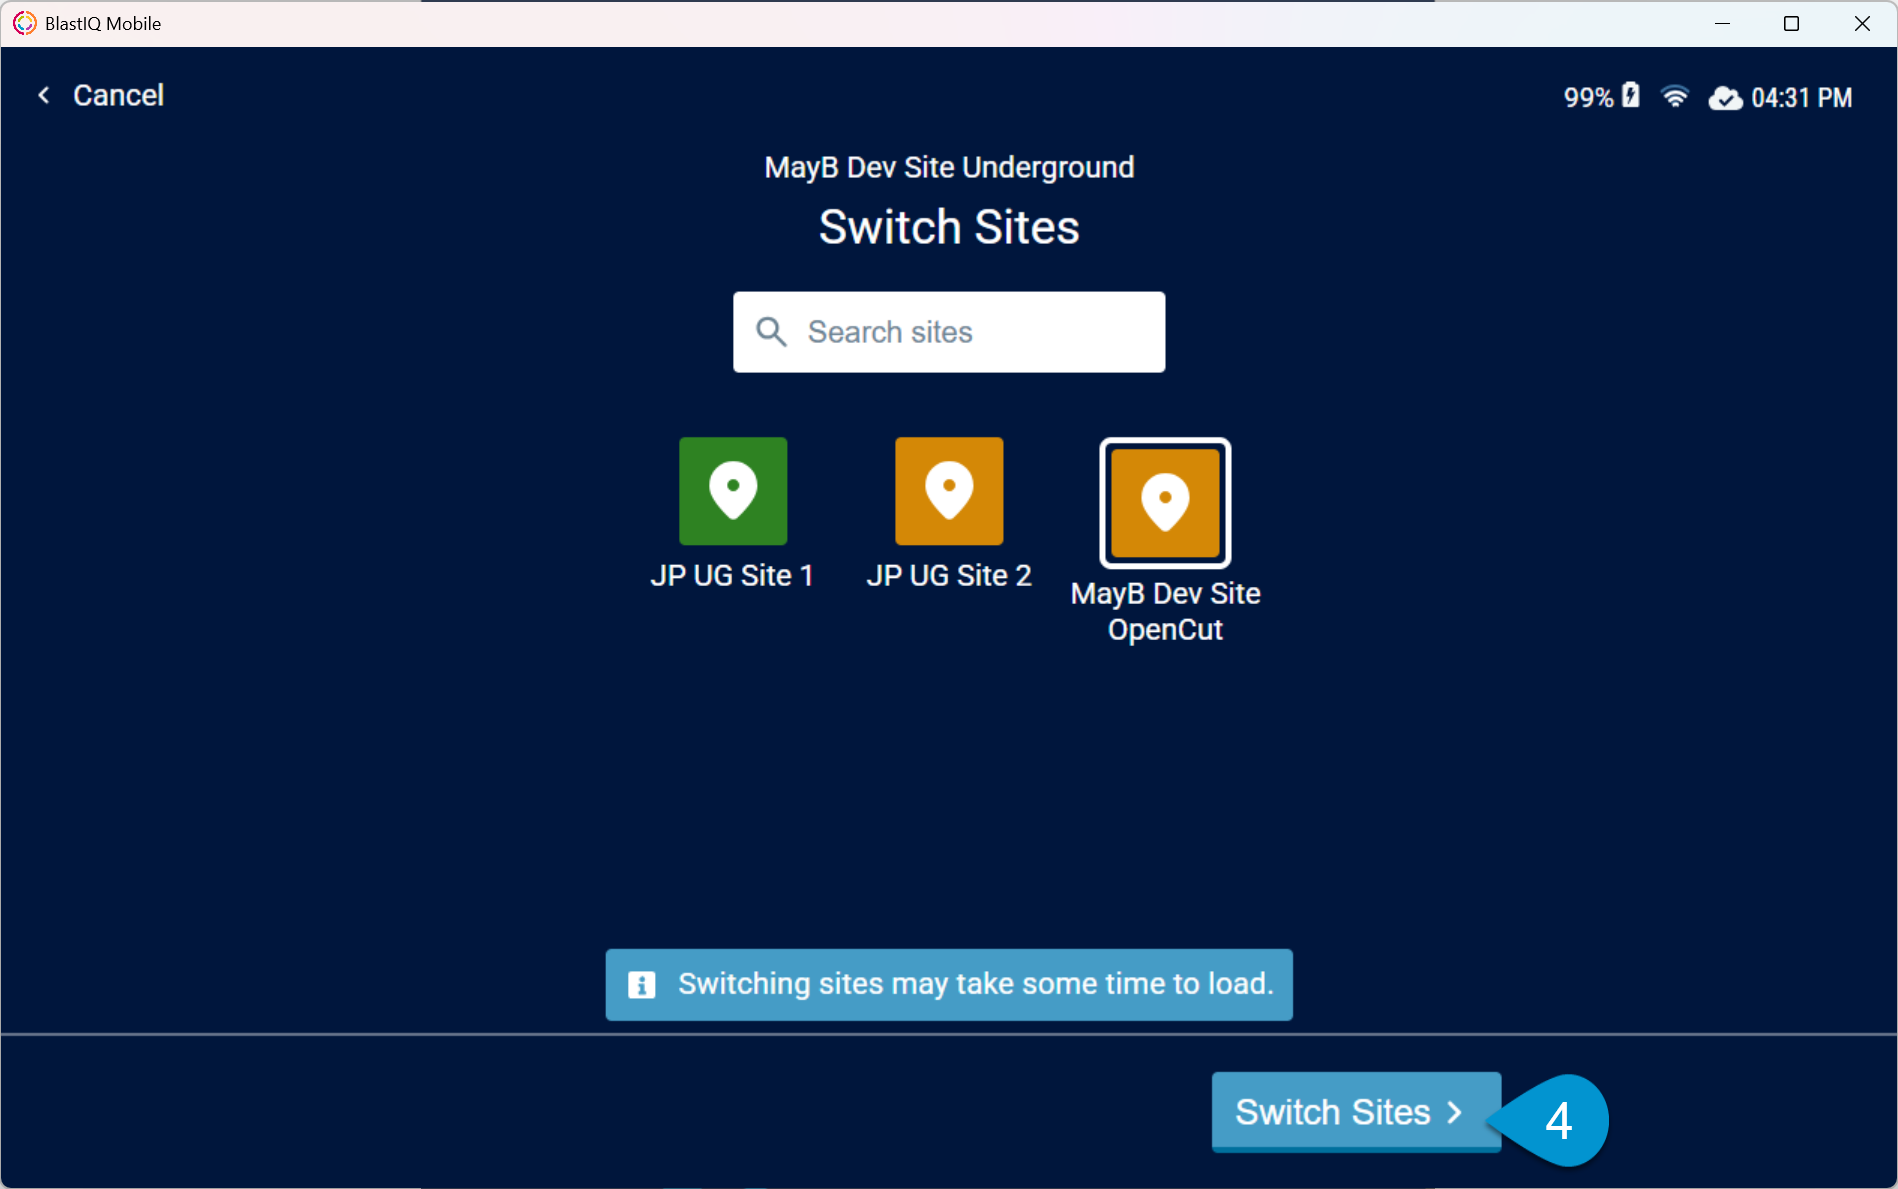Focus the Search sites field
Viewport: 1898px width, 1189px height.
click(949, 332)
